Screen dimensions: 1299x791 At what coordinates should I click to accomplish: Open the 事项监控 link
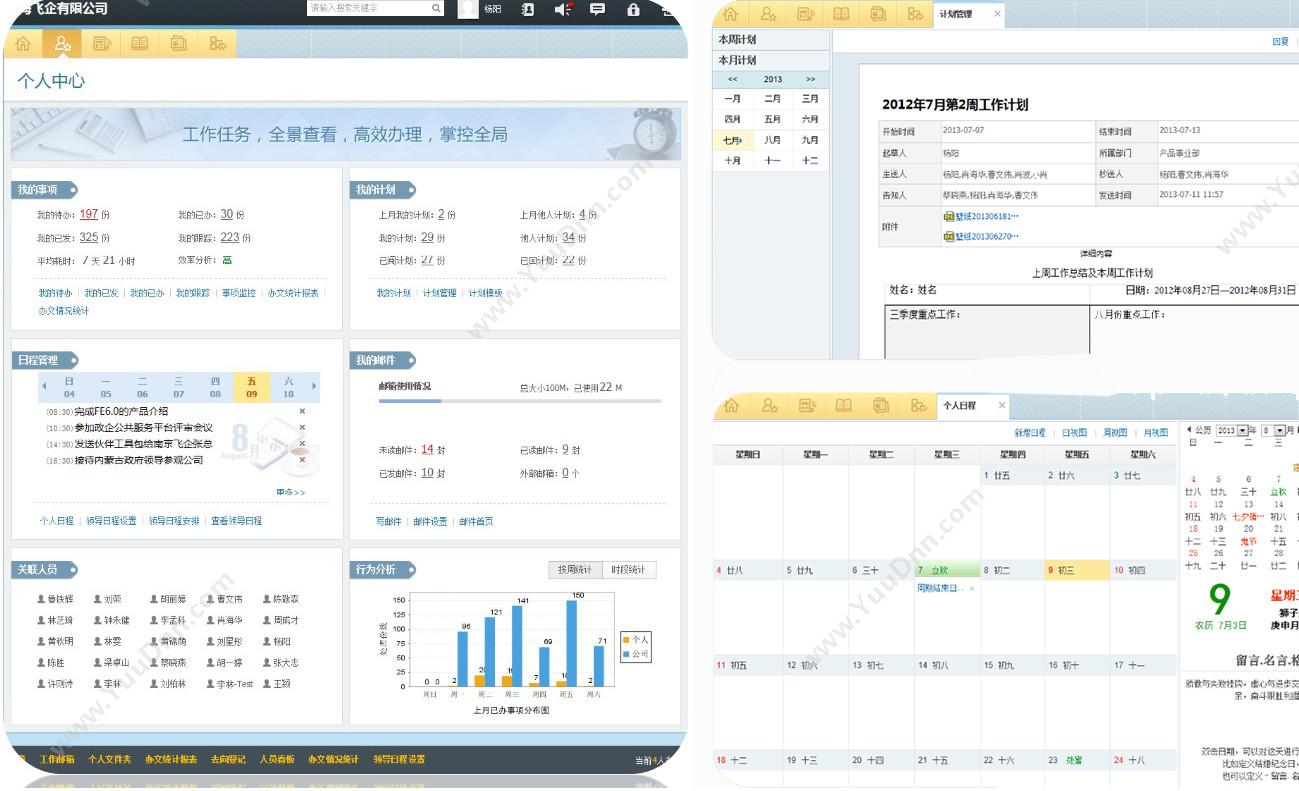coord(238,293)
